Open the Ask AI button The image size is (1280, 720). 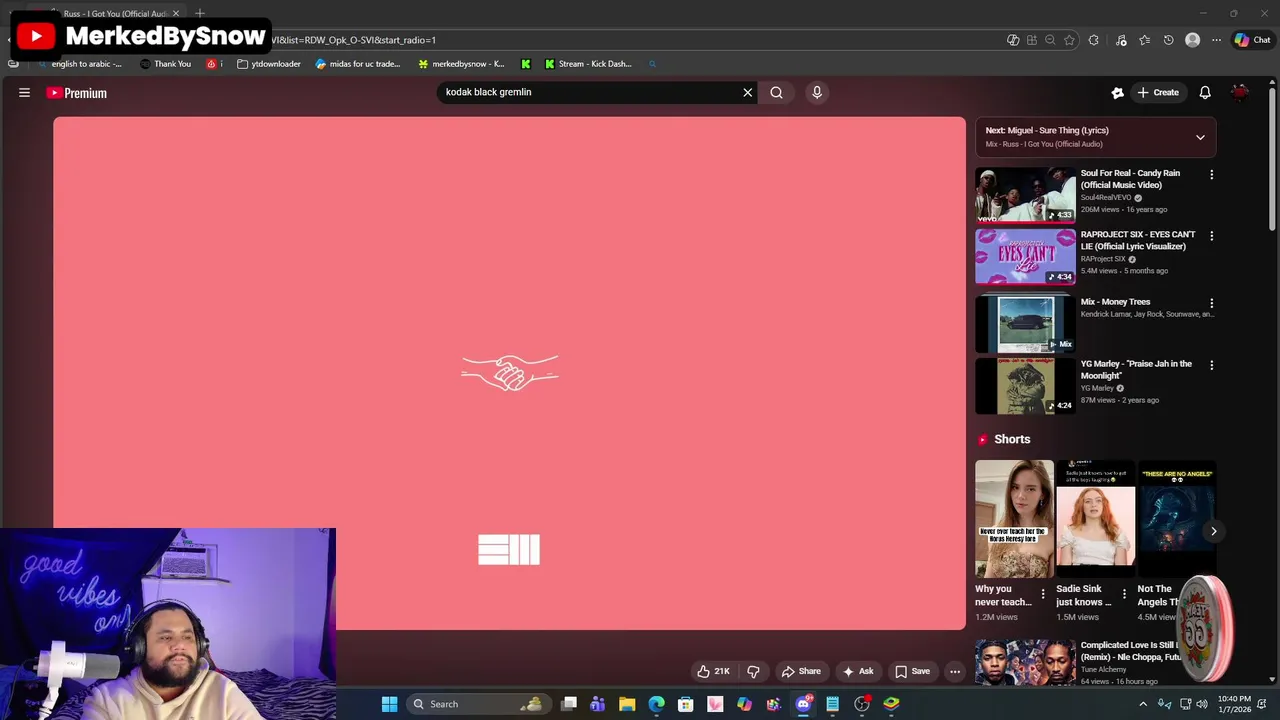pos(858,671)
